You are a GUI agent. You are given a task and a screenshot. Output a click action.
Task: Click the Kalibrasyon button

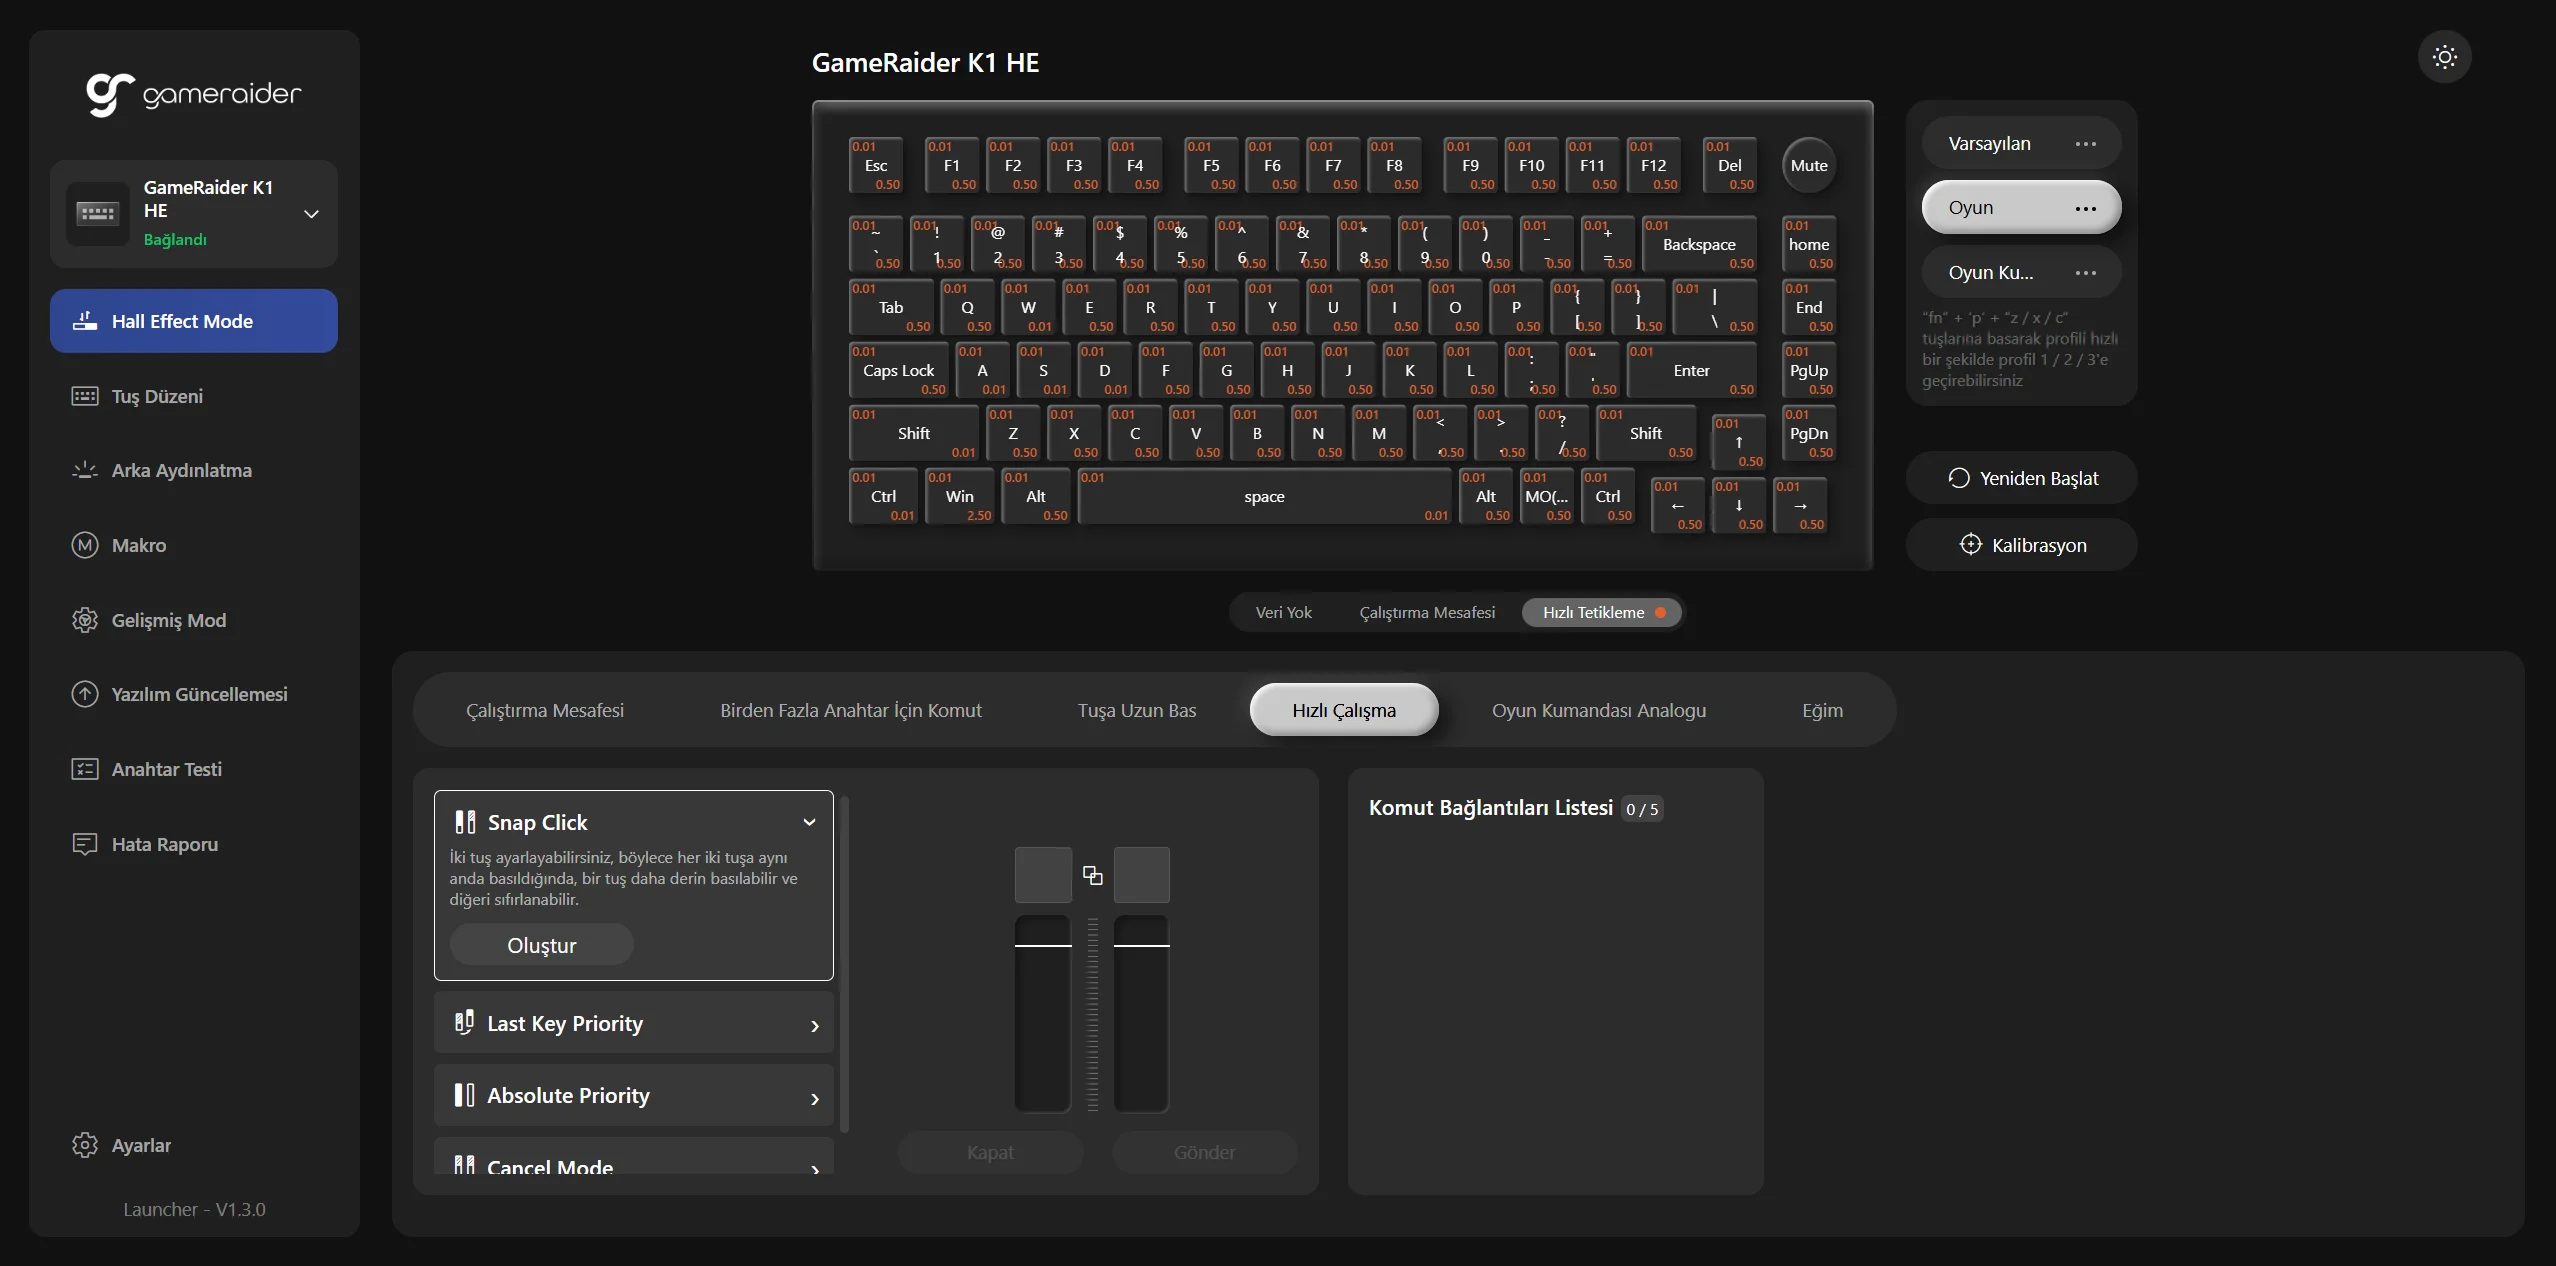click(x=2021, y=545)
